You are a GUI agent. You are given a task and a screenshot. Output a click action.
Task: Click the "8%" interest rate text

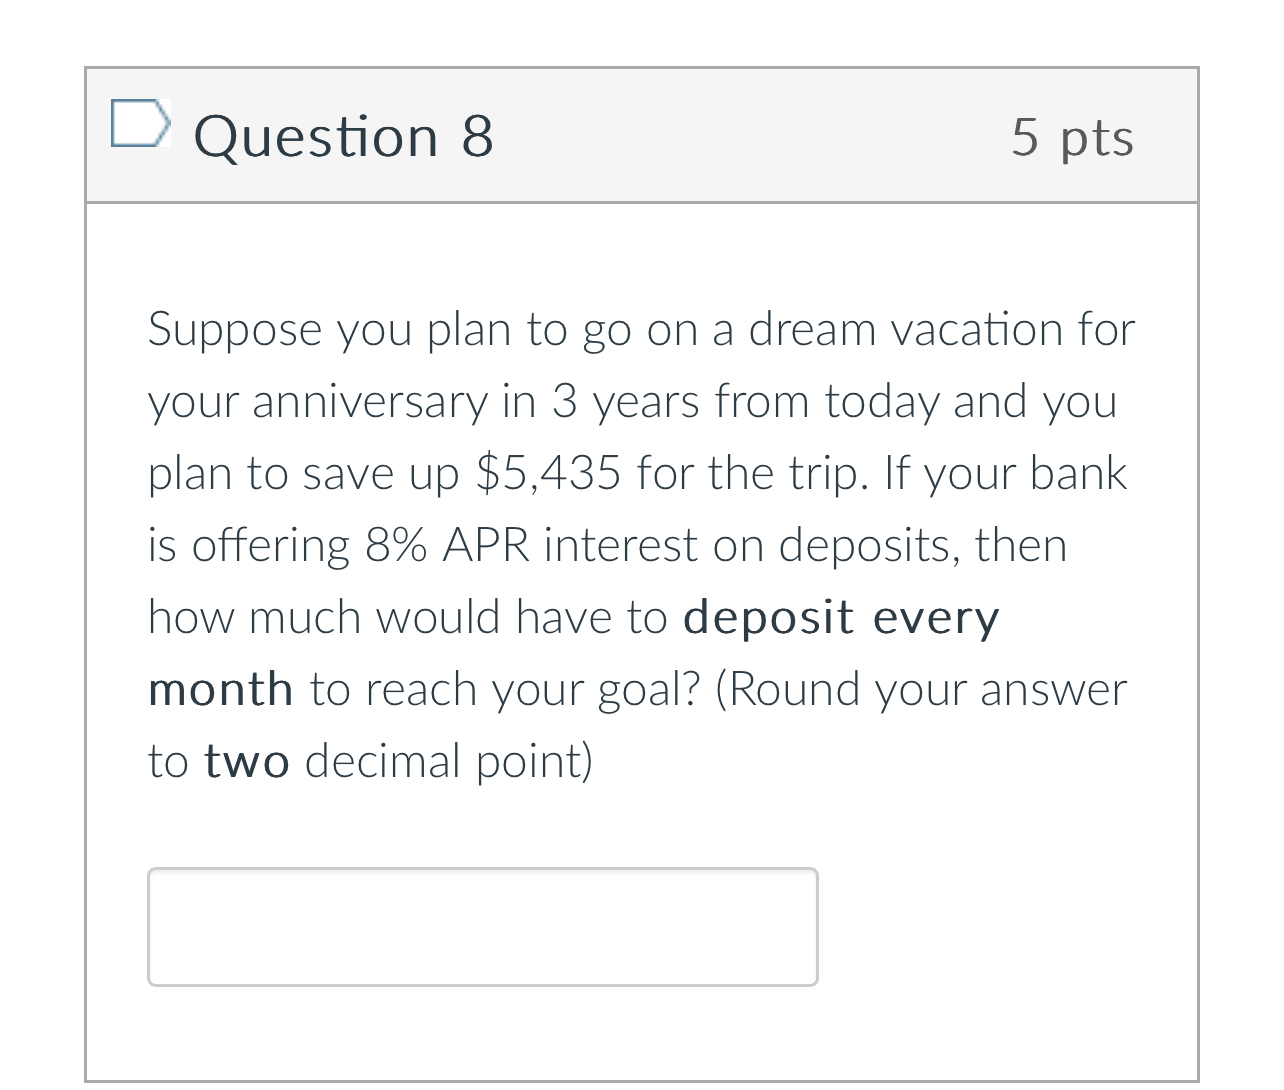click(396, 545)
